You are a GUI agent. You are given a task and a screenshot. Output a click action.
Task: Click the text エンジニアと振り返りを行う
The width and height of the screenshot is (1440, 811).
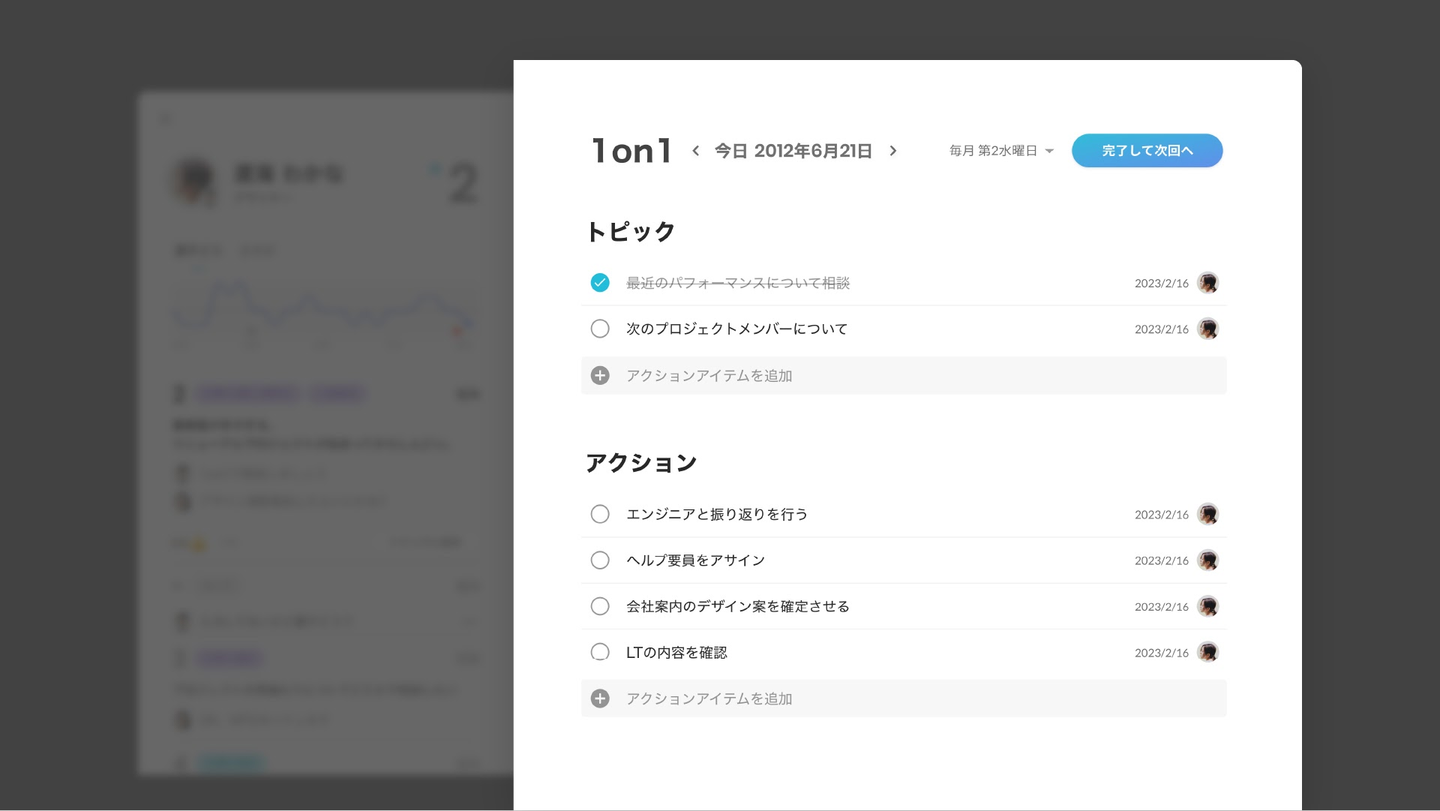(717, 514)
